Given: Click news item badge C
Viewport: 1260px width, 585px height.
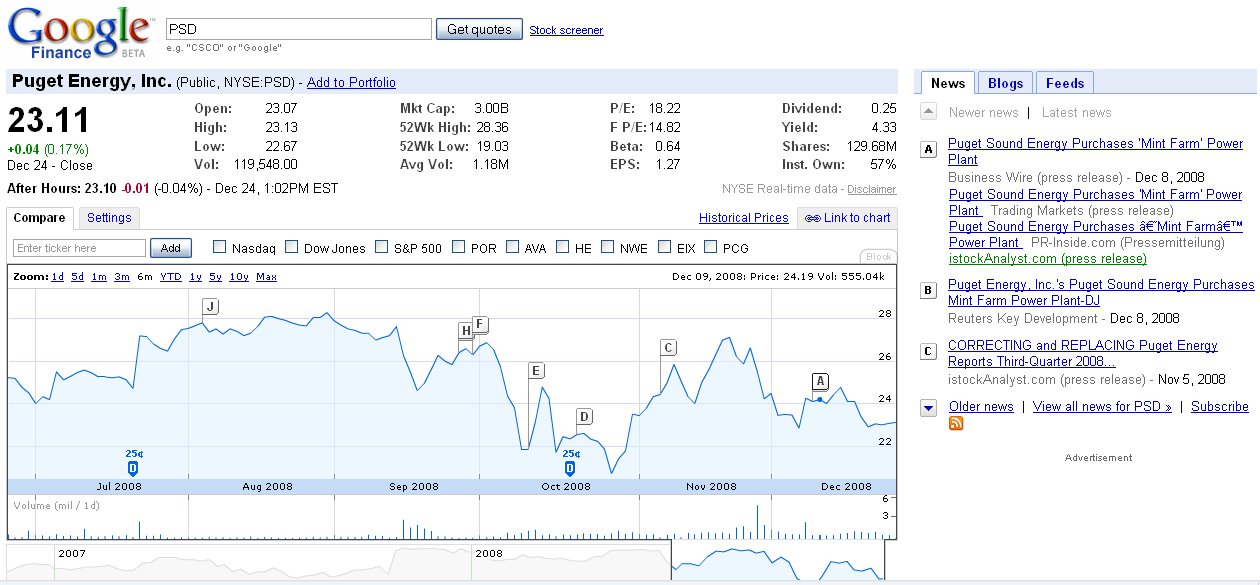Looking at the screenshot, I should [x=928, y=351].
